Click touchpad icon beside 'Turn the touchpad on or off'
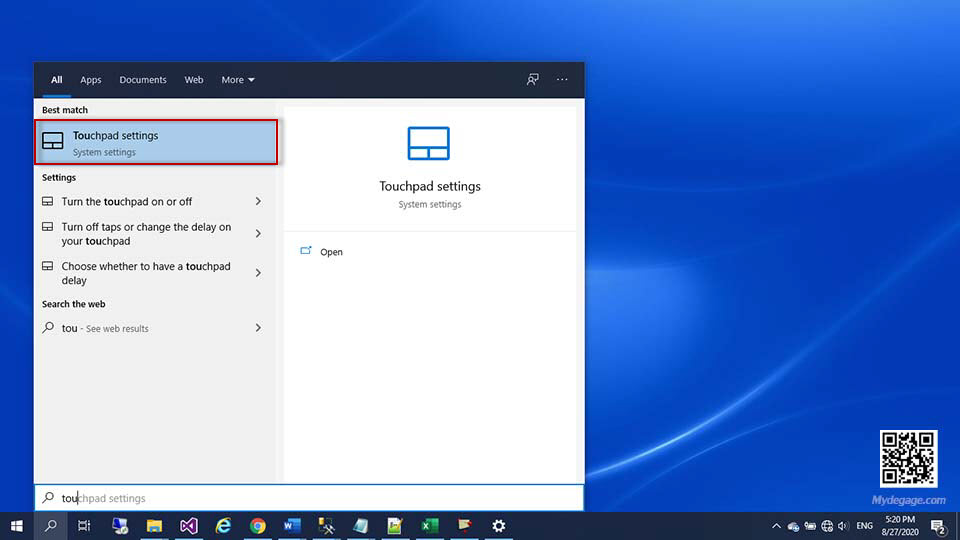 point(47,201)
